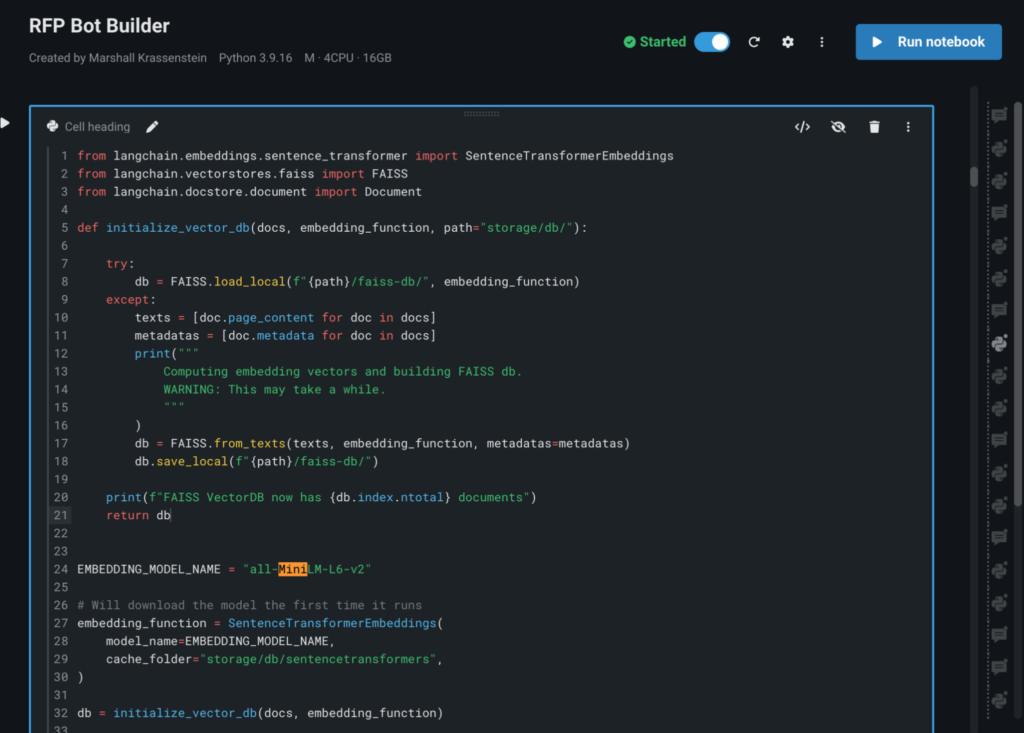The image size is (1024, 733).
Task: Click the Cell heading text field
Action: pos(97,127)
